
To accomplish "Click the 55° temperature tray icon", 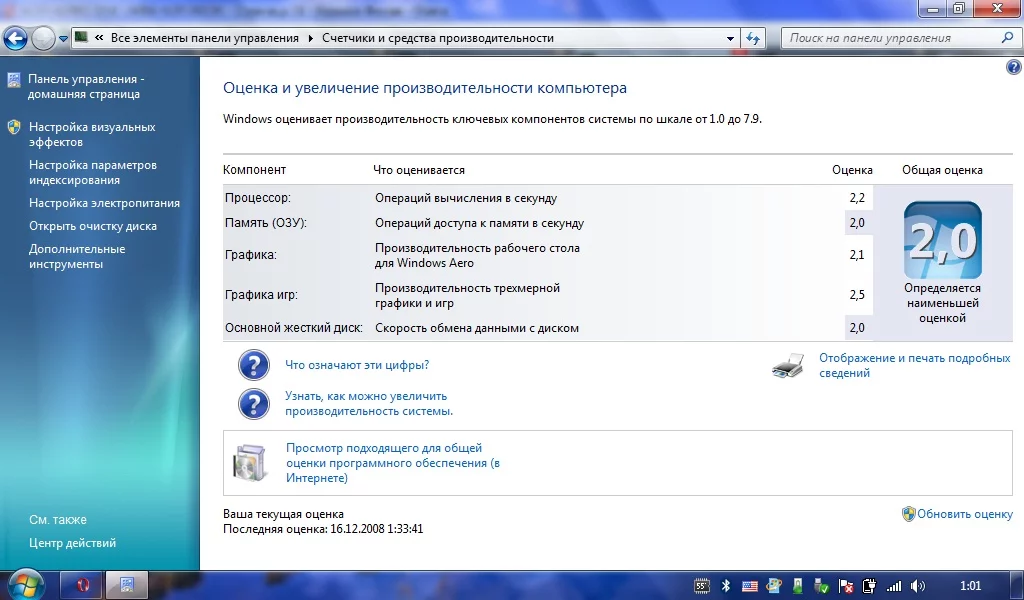I will 702,586.
